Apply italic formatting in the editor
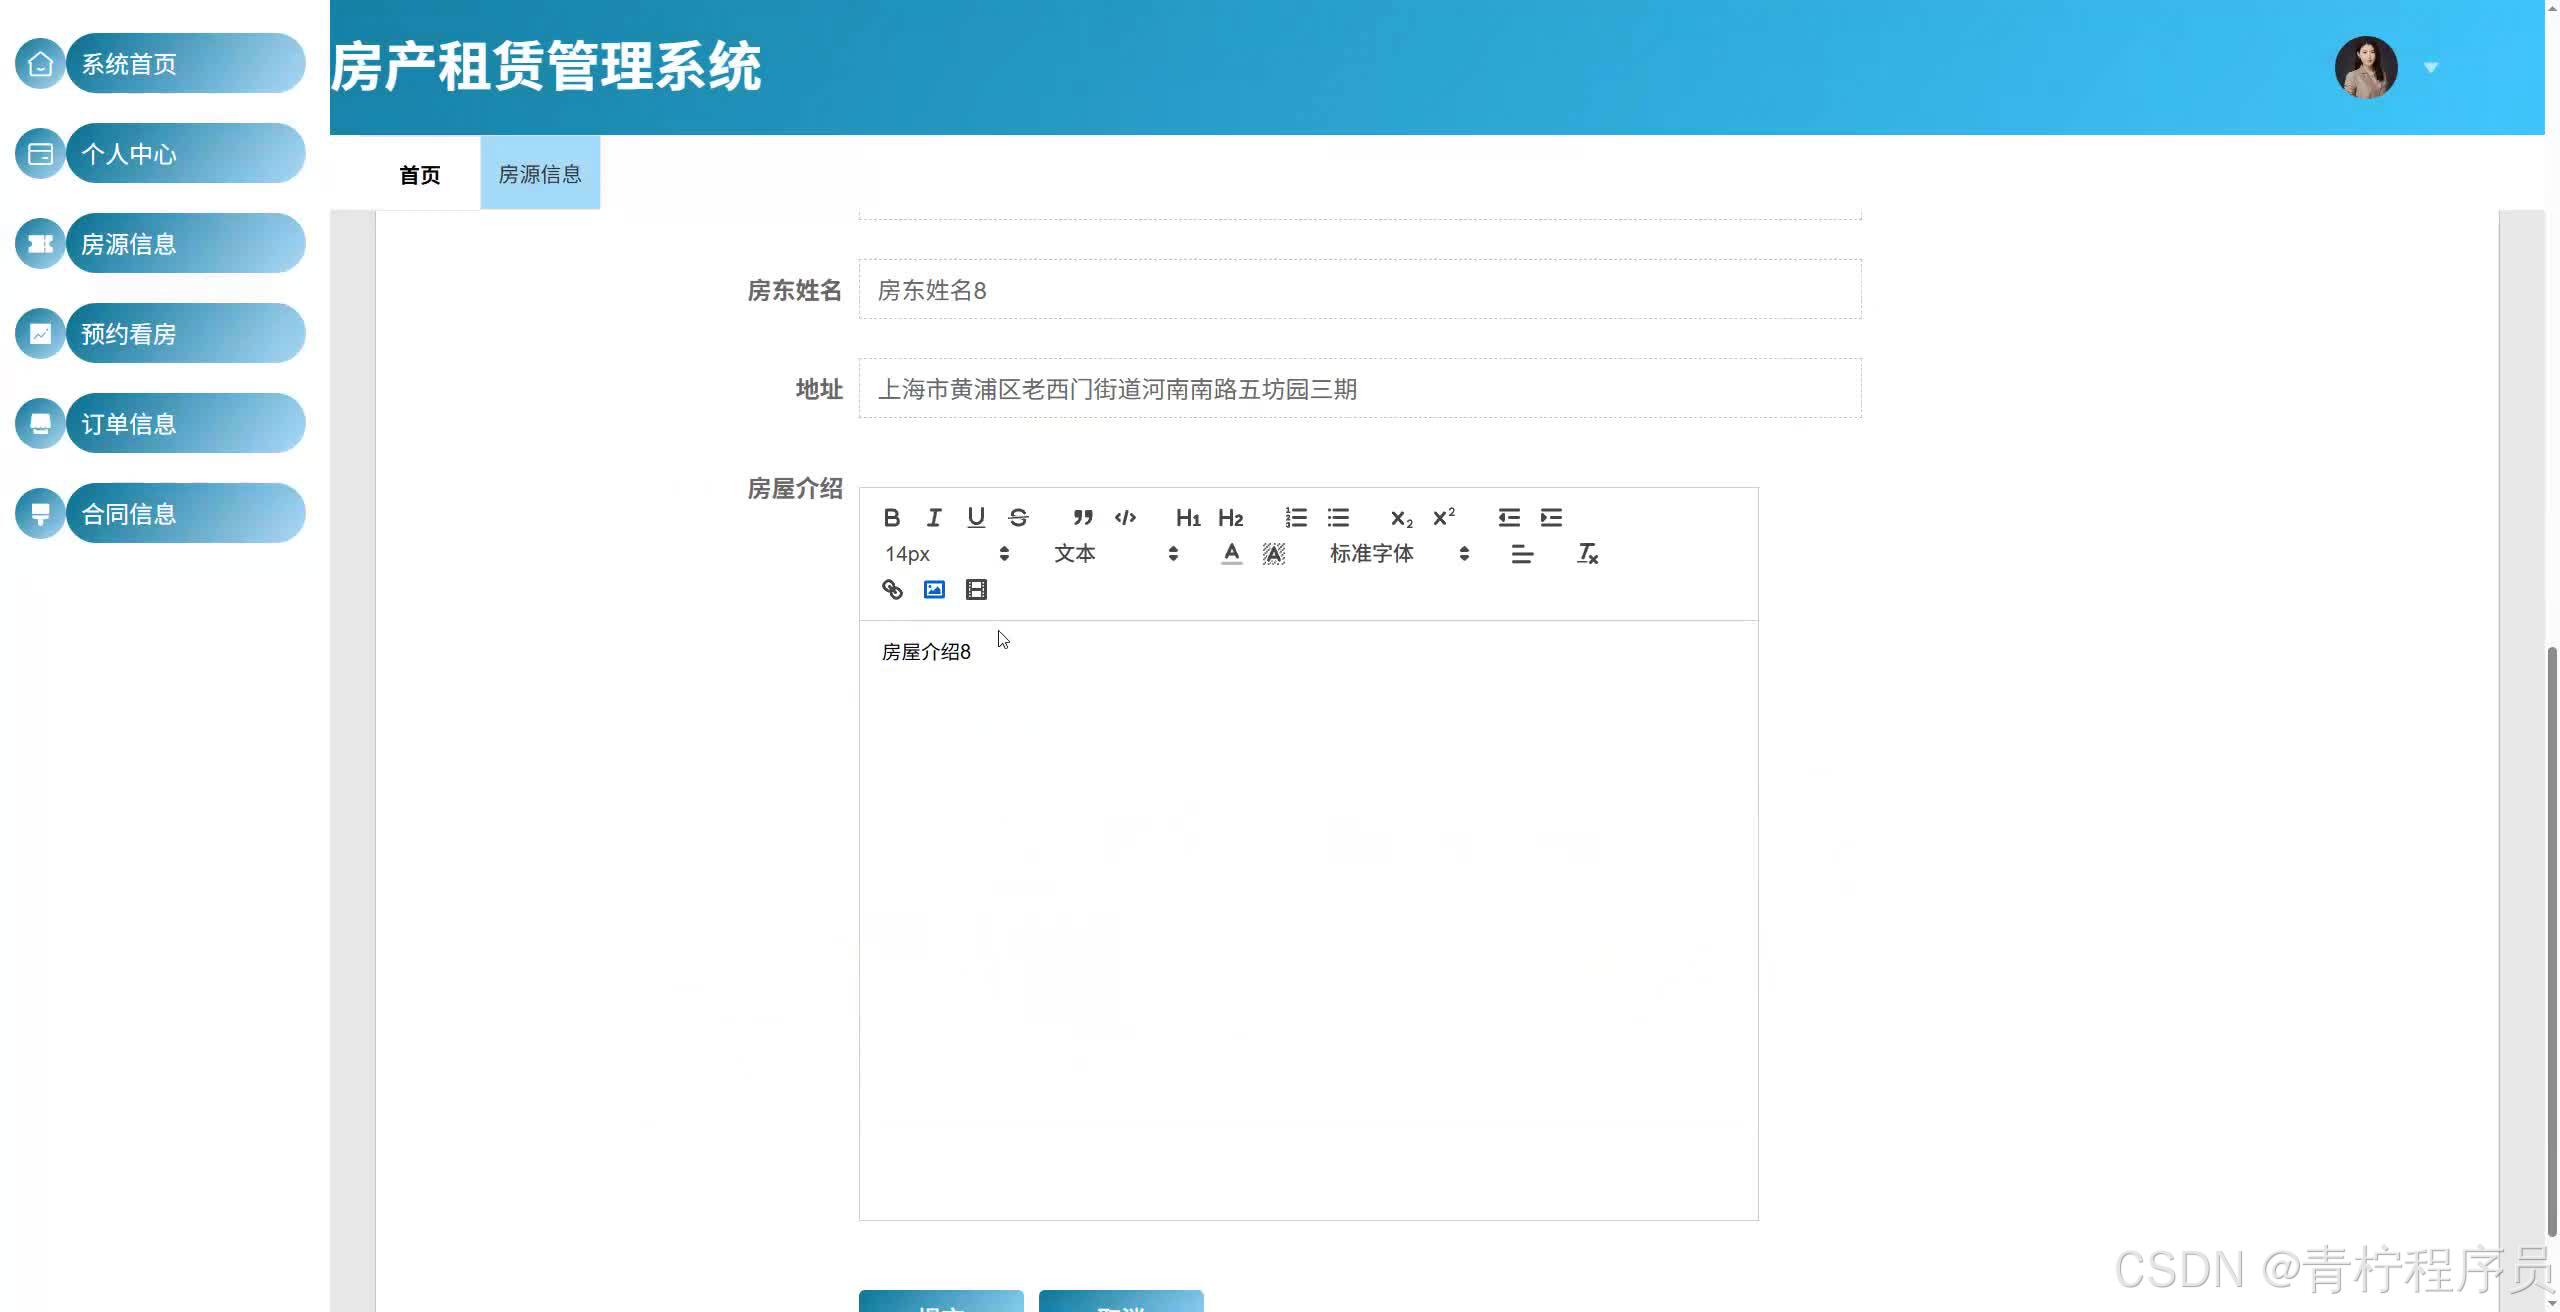This screenshot has height=1312, width=2560. 933,517
